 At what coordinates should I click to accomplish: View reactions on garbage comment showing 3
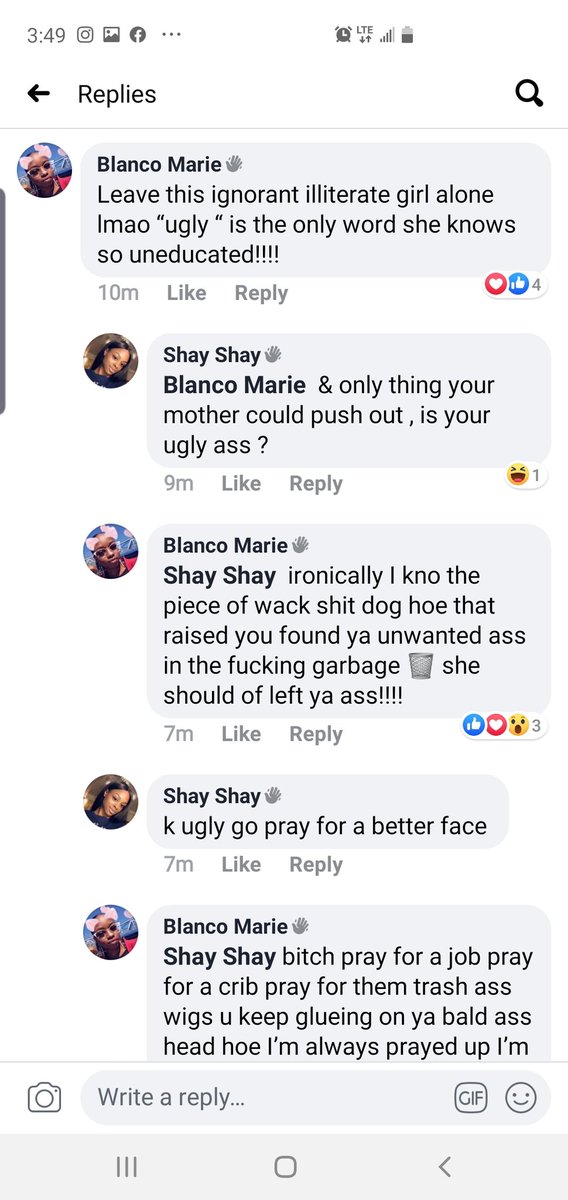click(504, 725)
